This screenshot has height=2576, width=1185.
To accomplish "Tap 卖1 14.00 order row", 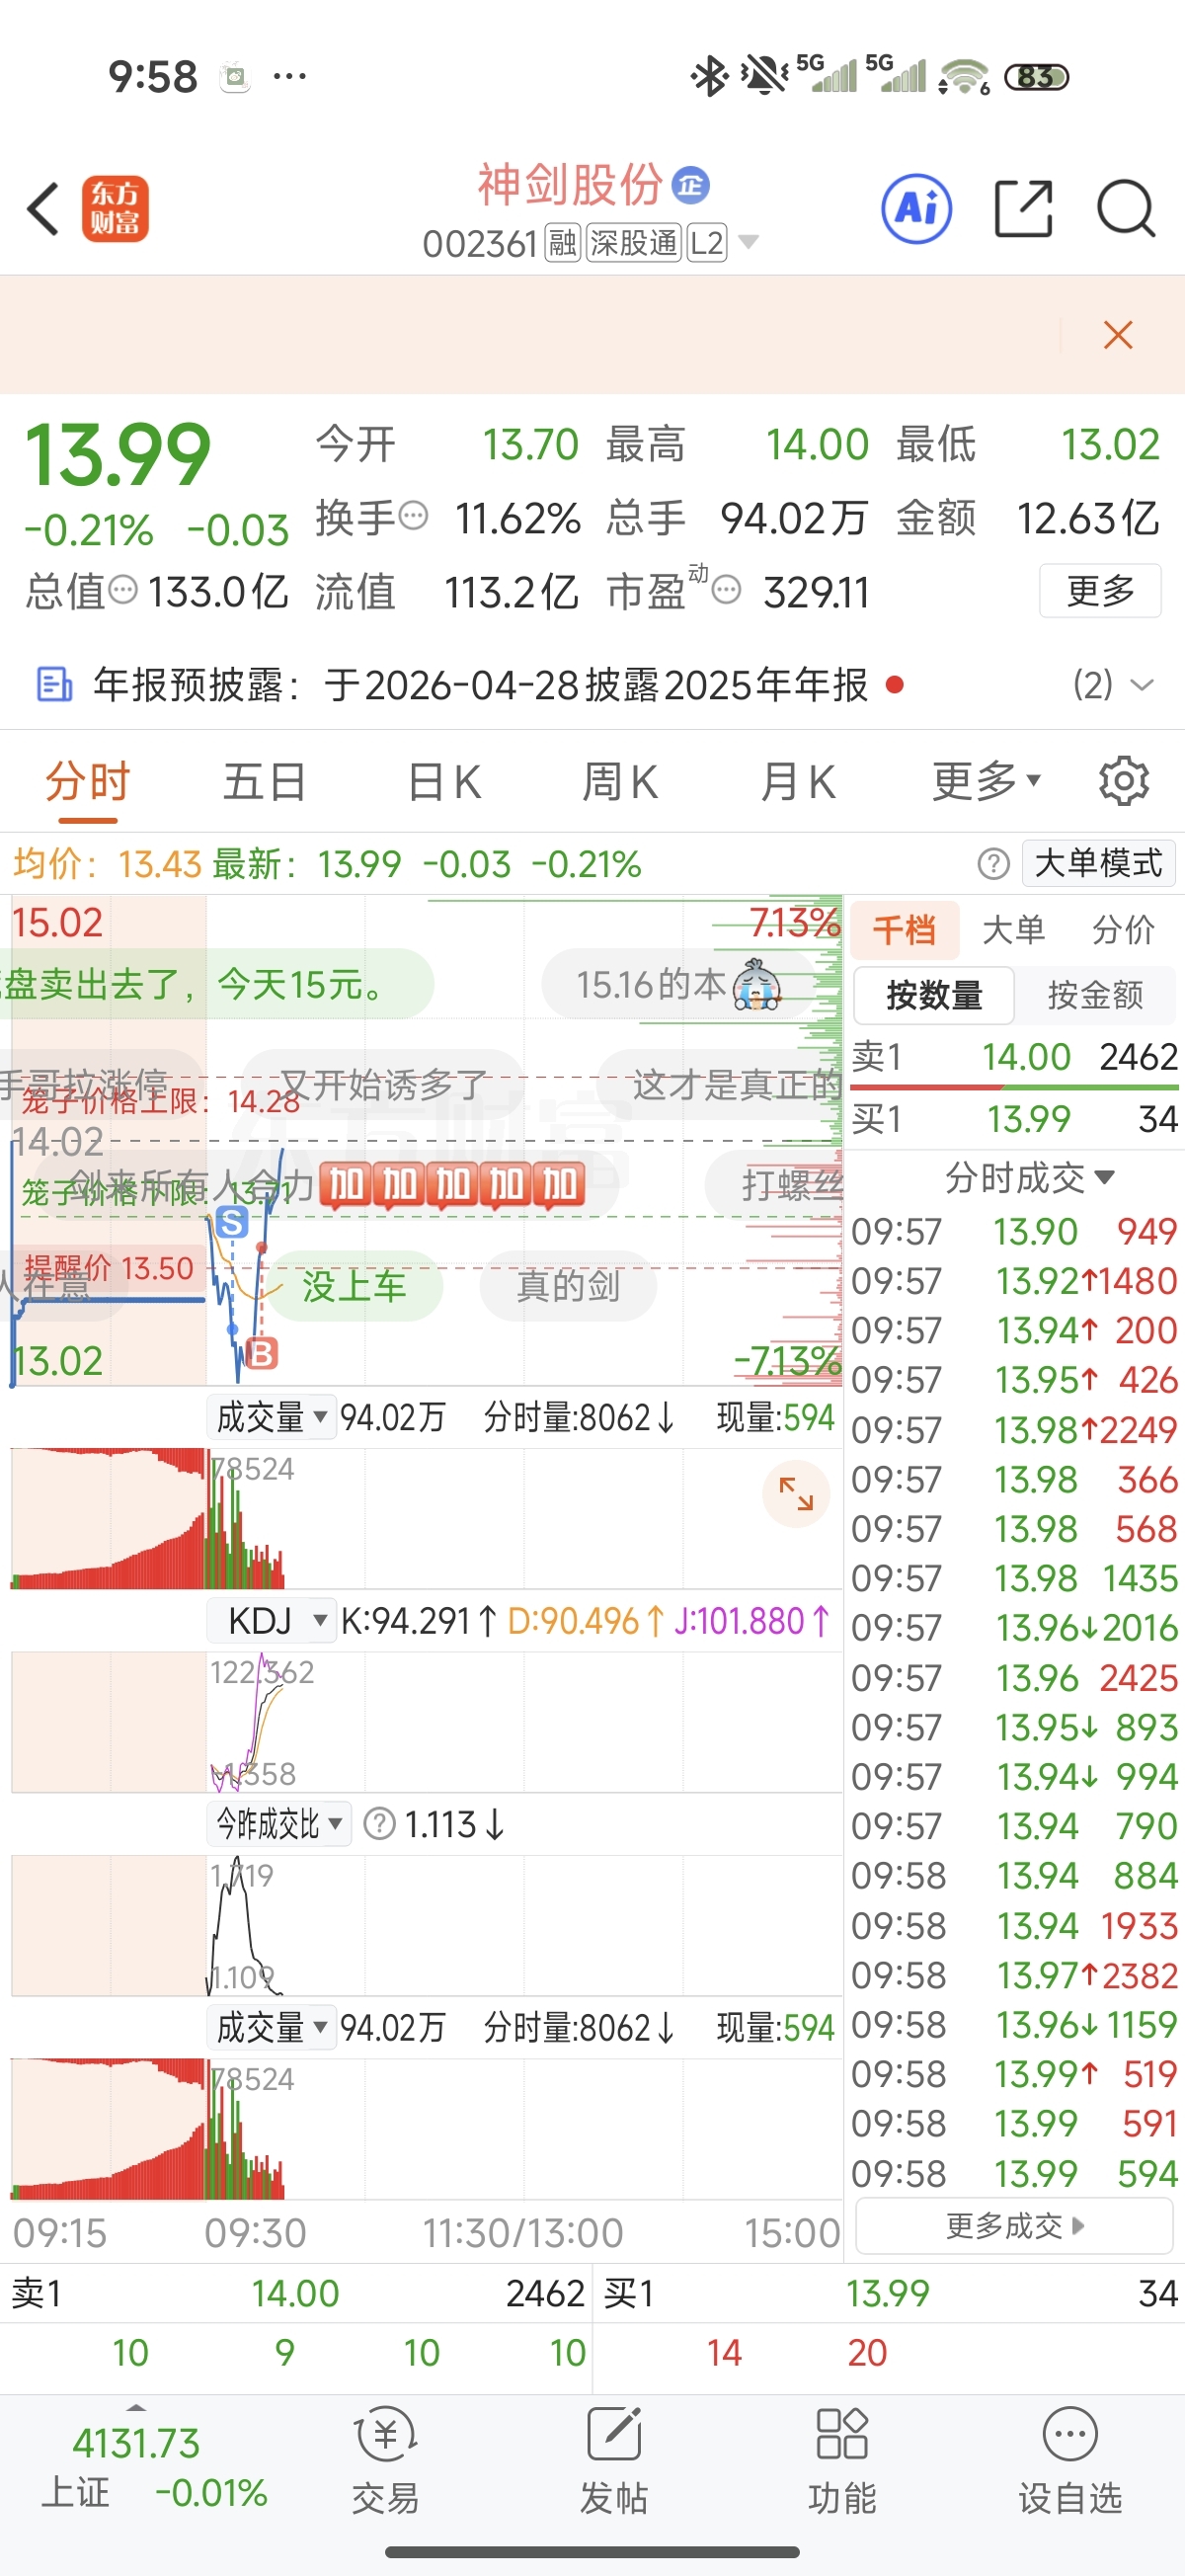I will point(1014,1056).
